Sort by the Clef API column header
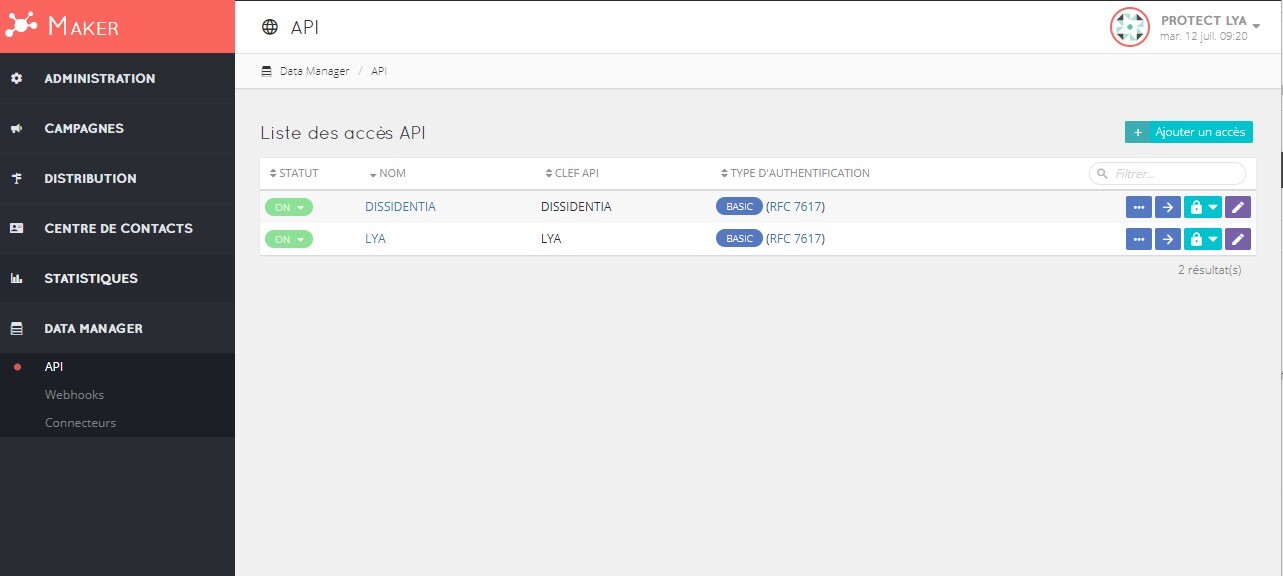Image resolution: width=1283 pixels, height=576 pixels. (572, 173)
